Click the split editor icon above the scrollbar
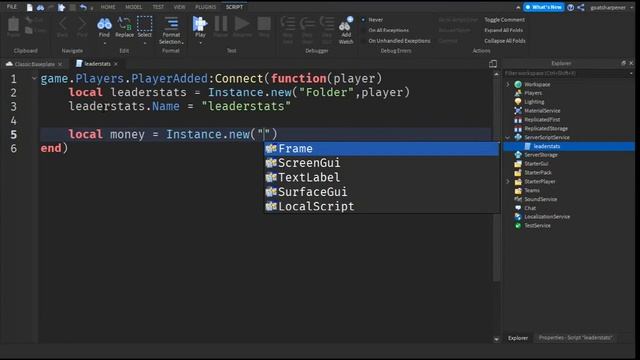 coord(493,64)
